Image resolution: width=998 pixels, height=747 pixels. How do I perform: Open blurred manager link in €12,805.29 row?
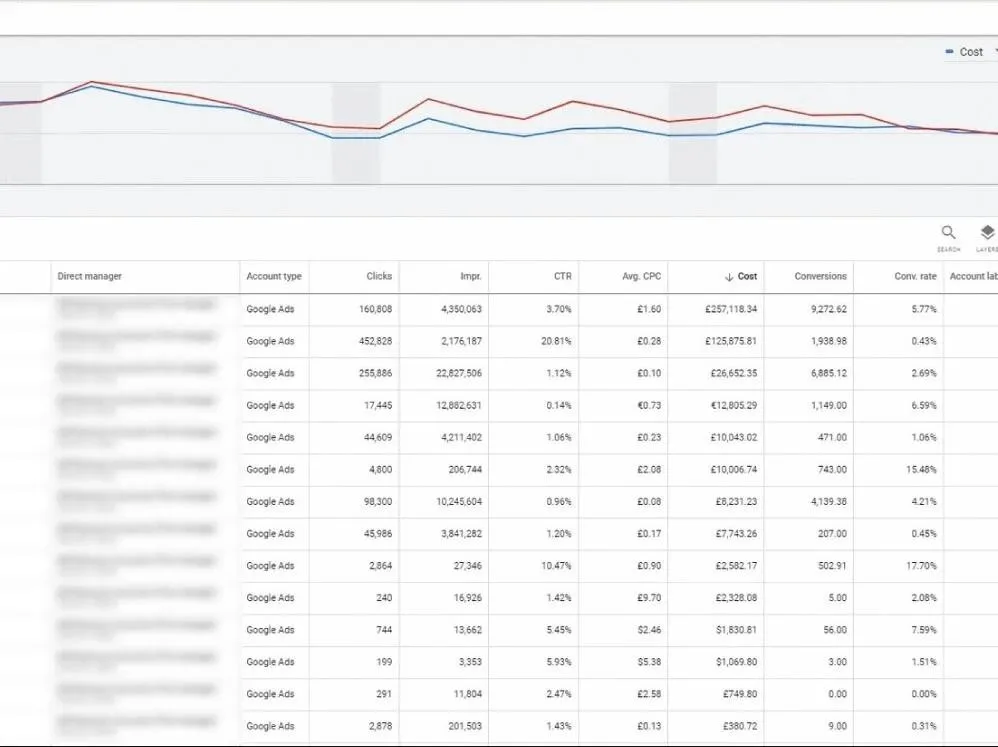(x=135, y=402)
